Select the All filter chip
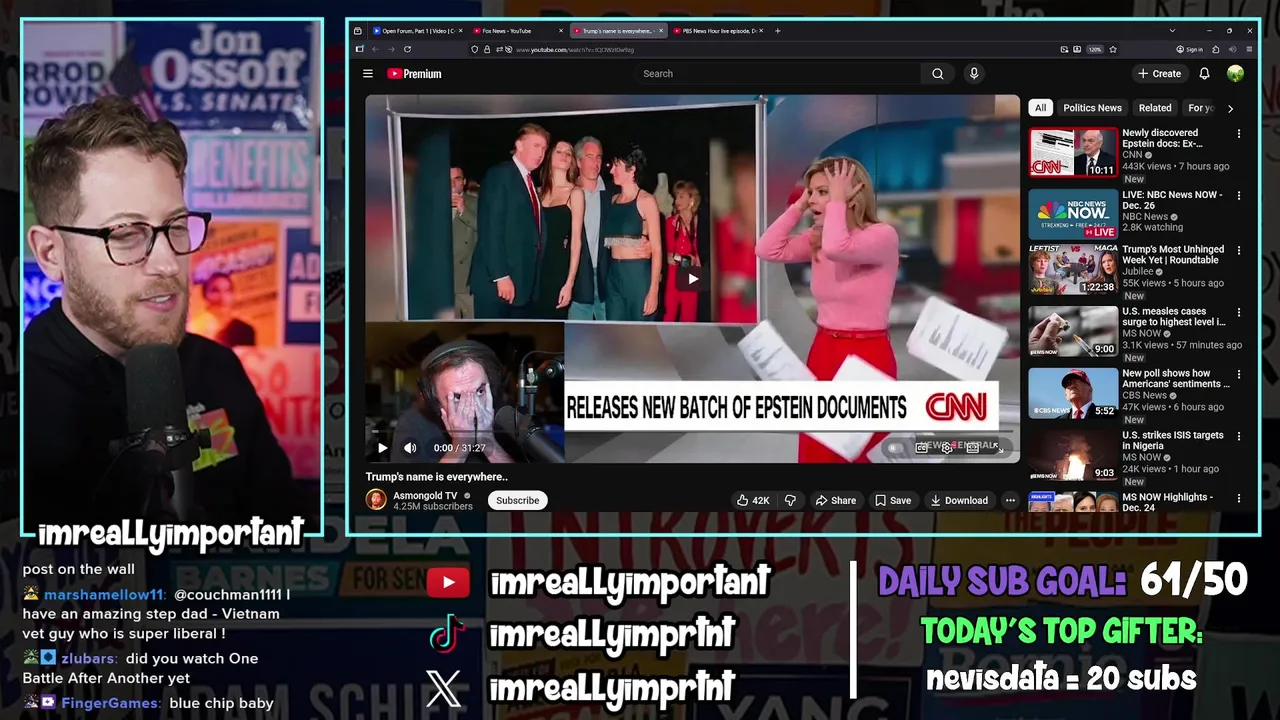Screen dimensions: 1280x720 [1040, 108]
